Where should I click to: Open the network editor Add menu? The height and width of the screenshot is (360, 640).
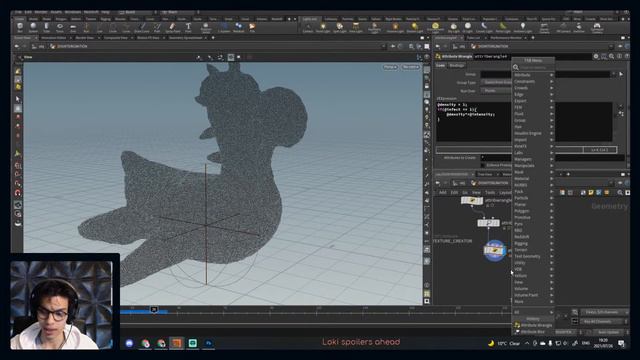tap(442, 192)
